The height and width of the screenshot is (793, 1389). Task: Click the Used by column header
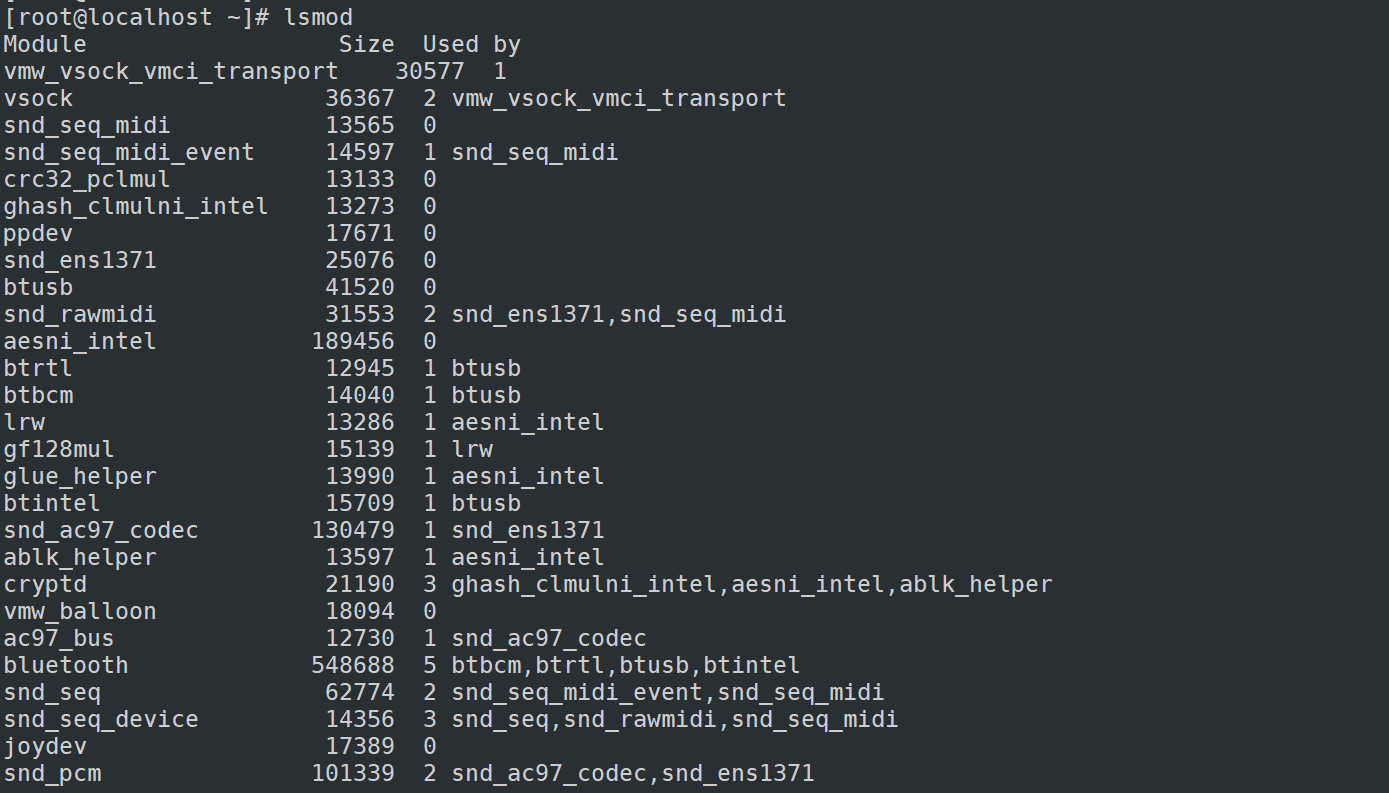click(472, 44)
